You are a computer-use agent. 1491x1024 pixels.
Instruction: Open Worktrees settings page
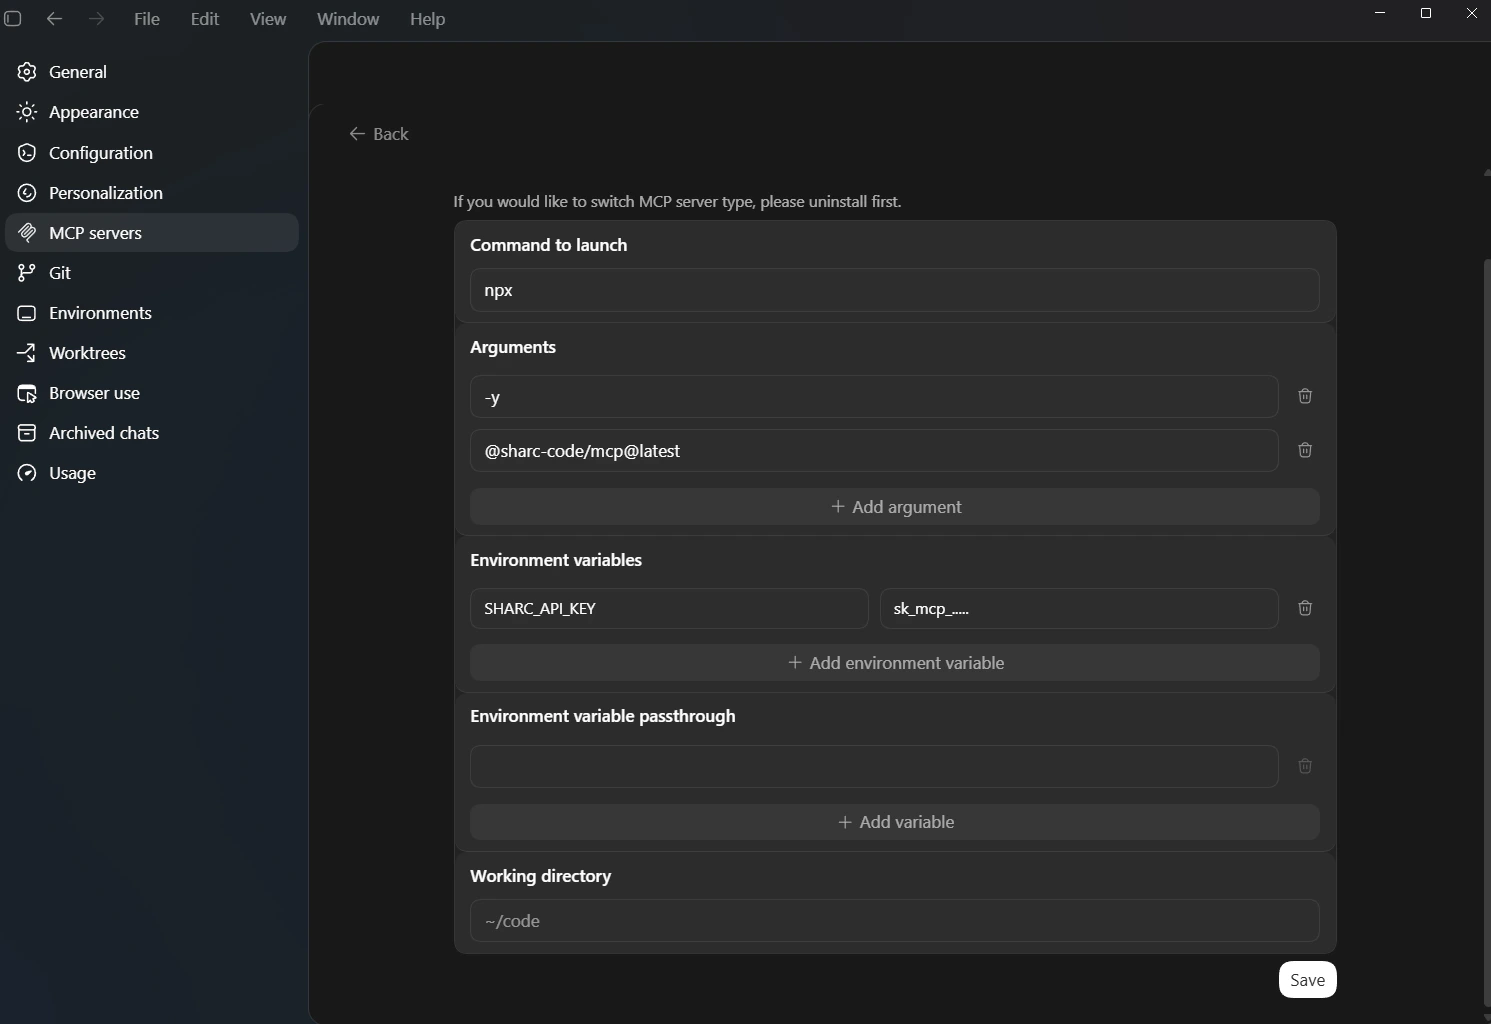(x=152, y=353)
